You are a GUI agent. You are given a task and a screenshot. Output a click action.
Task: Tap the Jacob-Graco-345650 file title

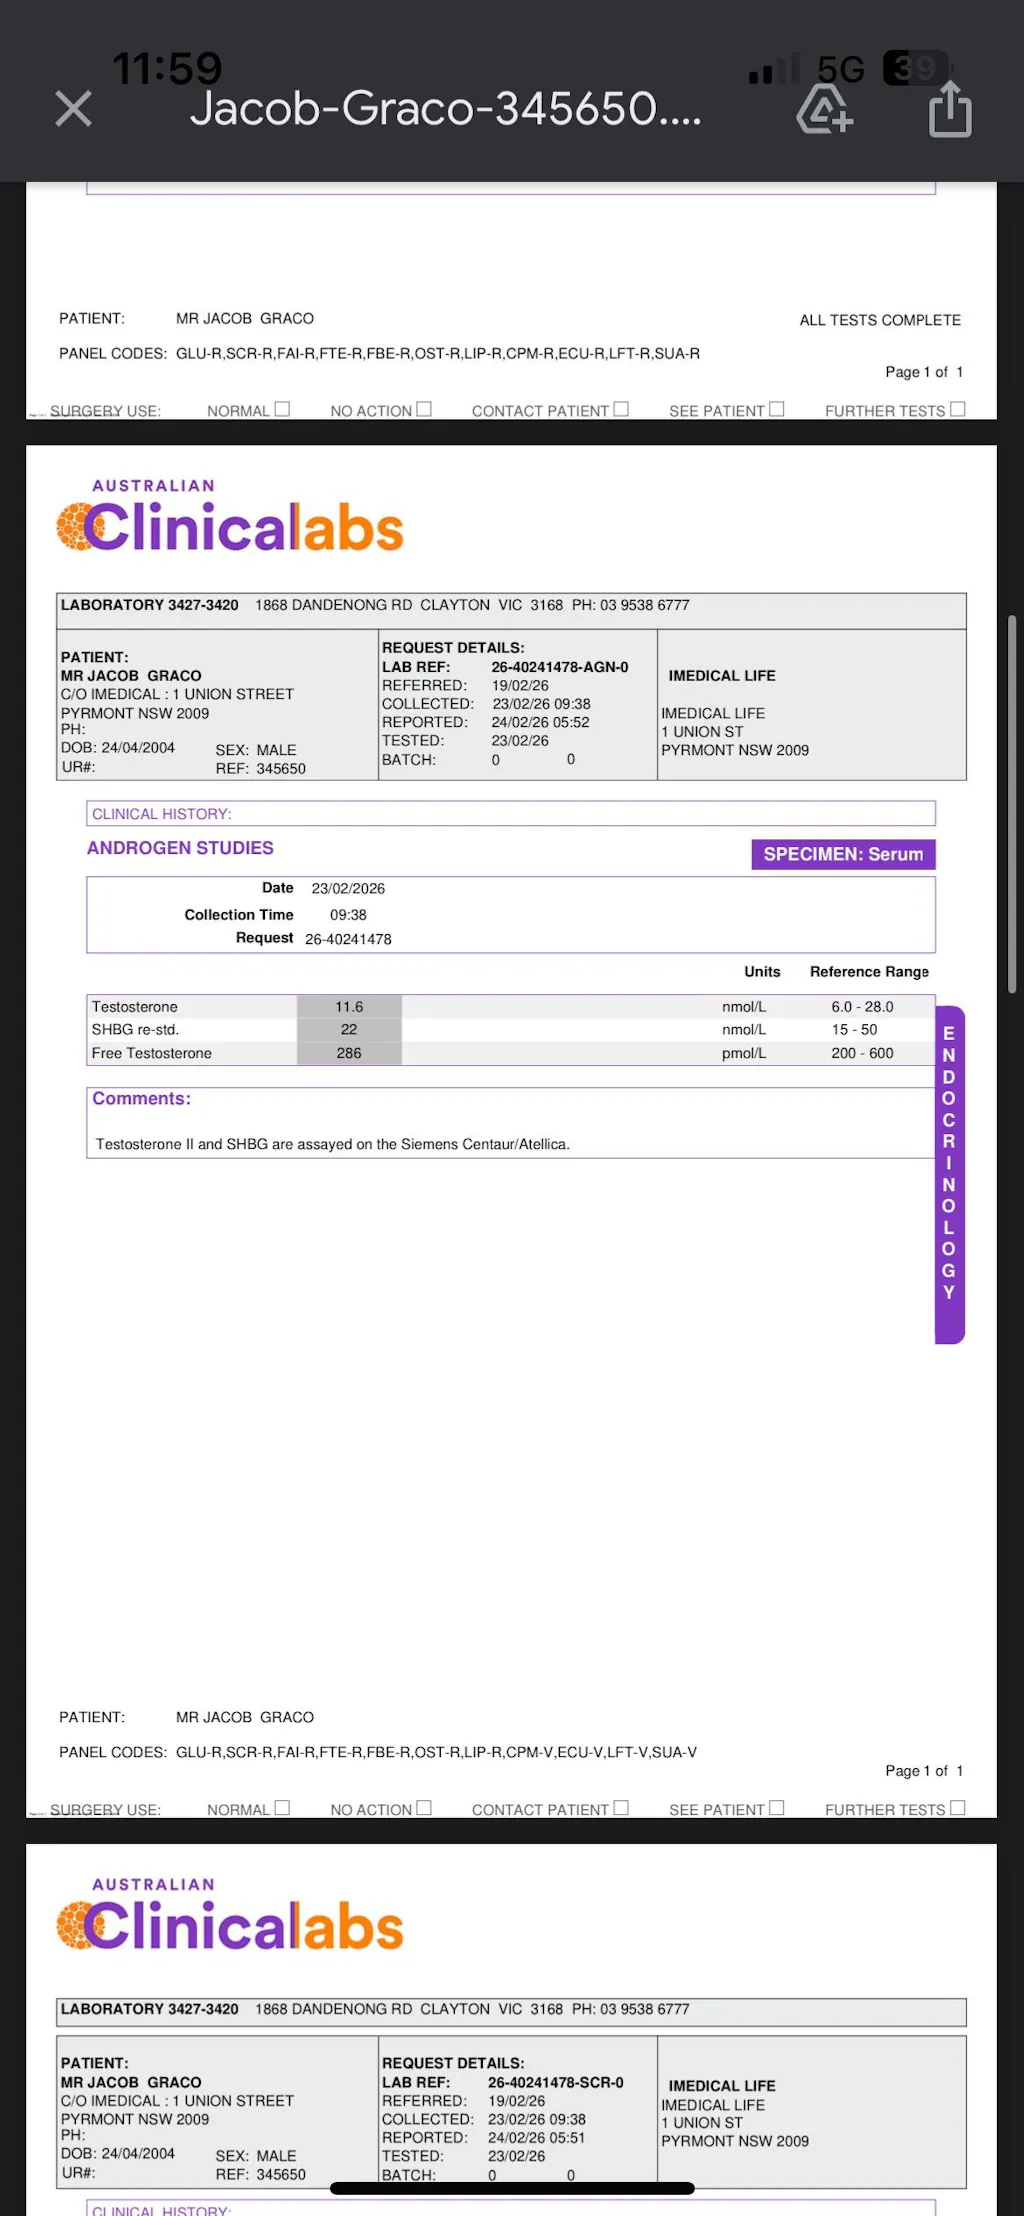pyautogui.click(x=446, y=109)
